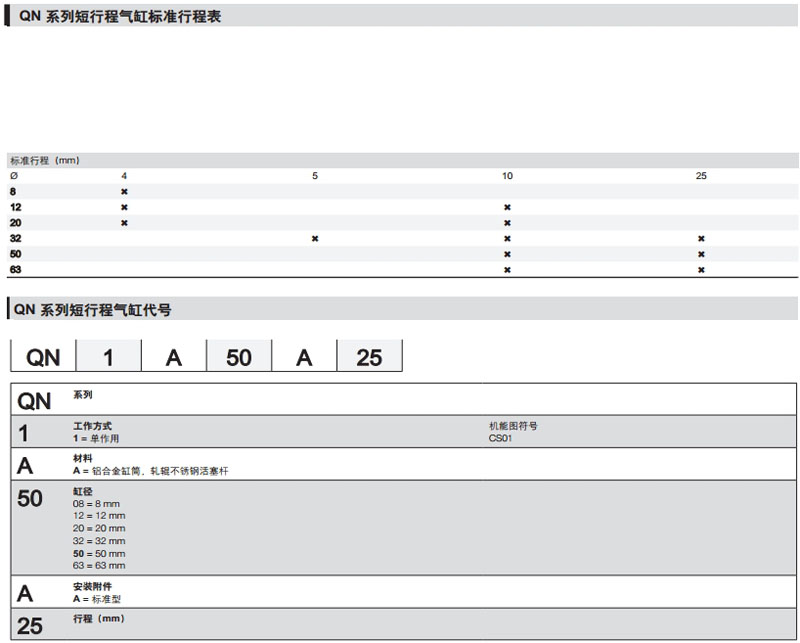Select the x mark for bore 20, stroke 4
800x643 pixels.
click(x=124, y=222)
